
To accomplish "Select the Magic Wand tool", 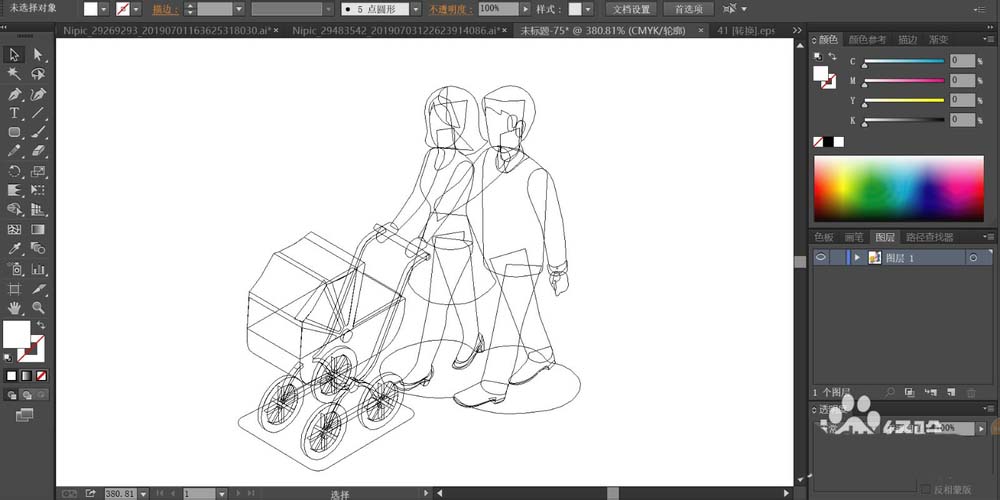I will click(14, 74).
